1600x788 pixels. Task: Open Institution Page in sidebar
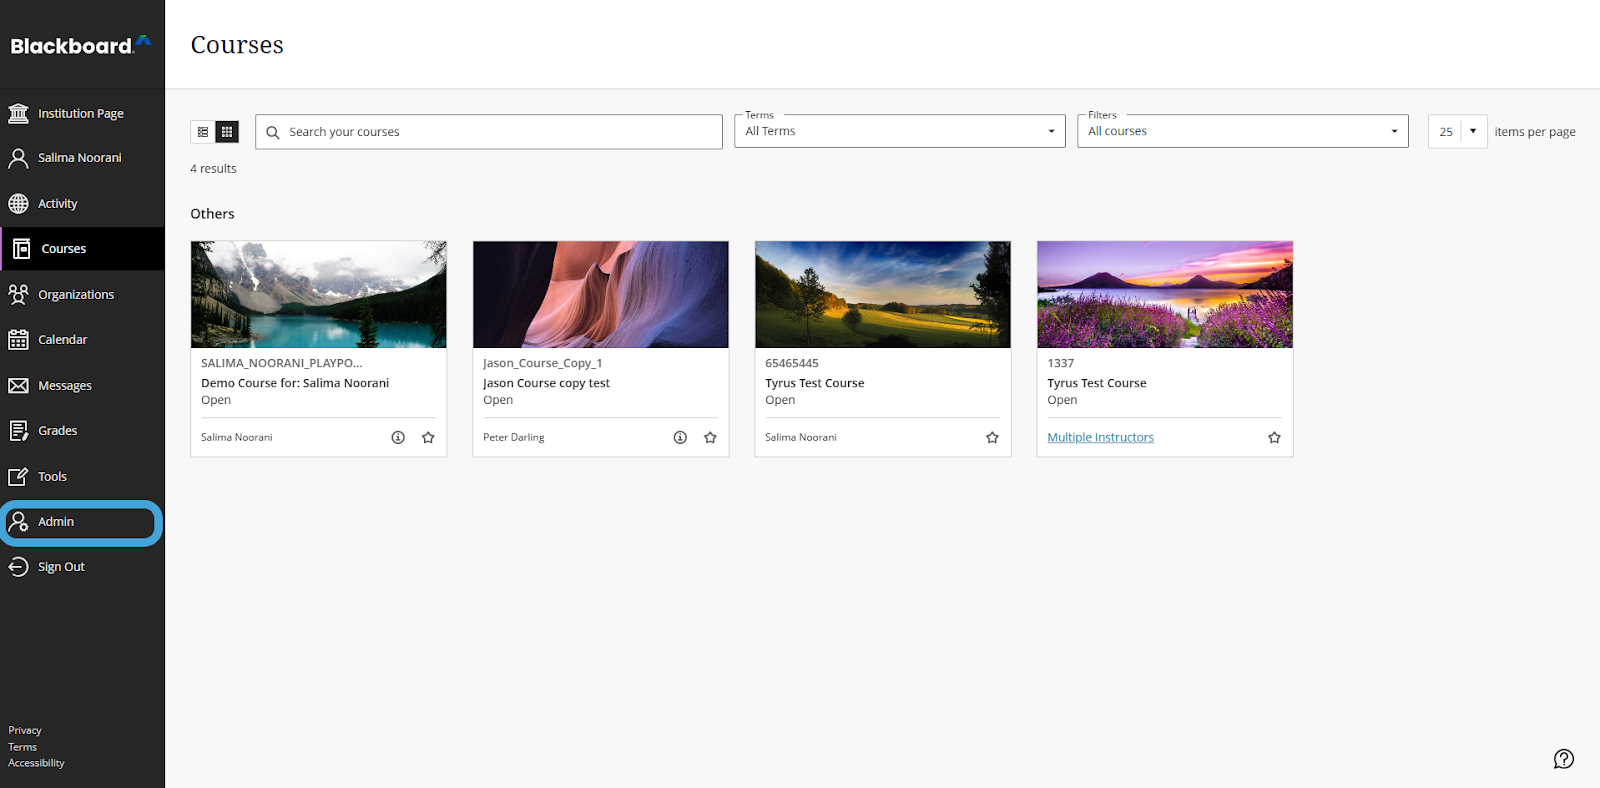(x=81, y=113)
